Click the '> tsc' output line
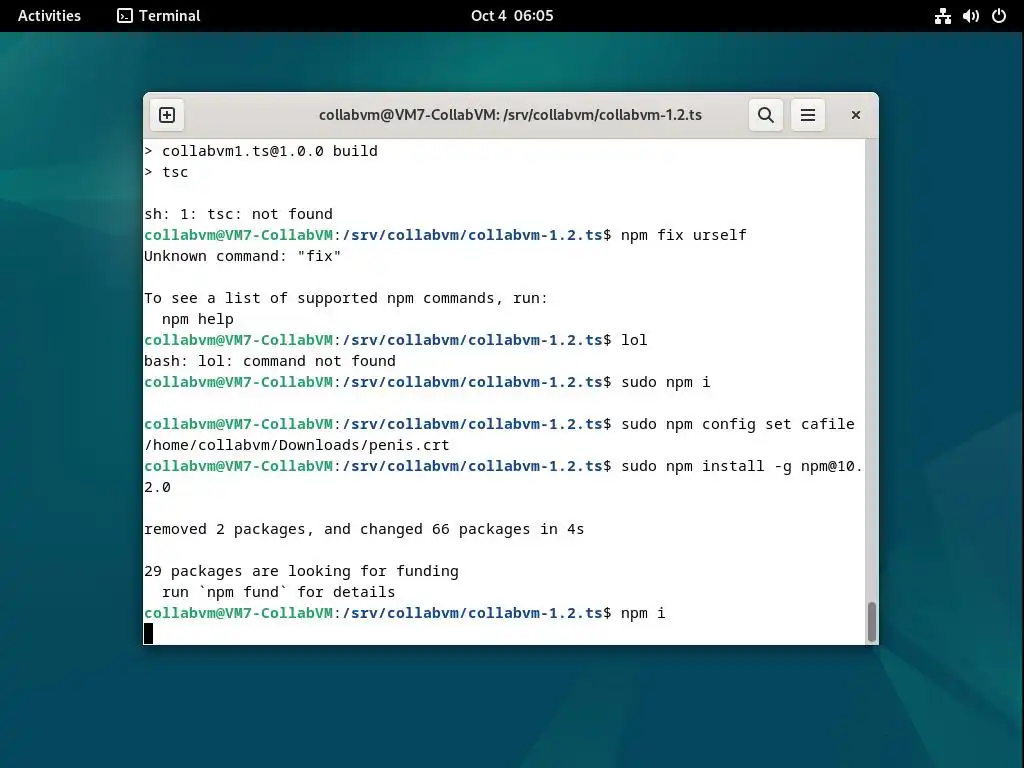The width and height of the screenshot is (1024, 768). (166, 172)
